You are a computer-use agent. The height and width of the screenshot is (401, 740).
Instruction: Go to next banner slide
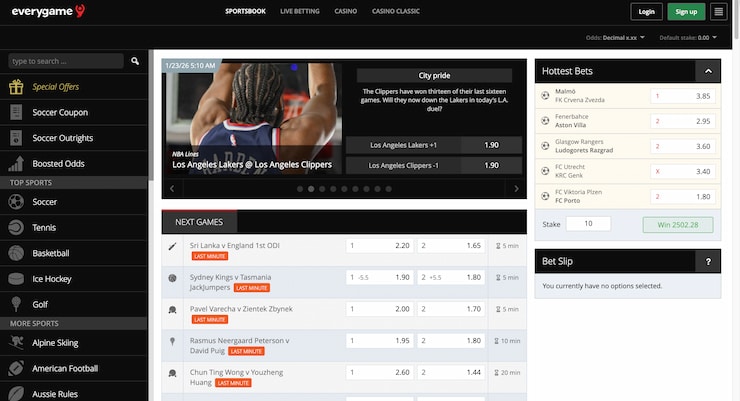tap(516, 189)
